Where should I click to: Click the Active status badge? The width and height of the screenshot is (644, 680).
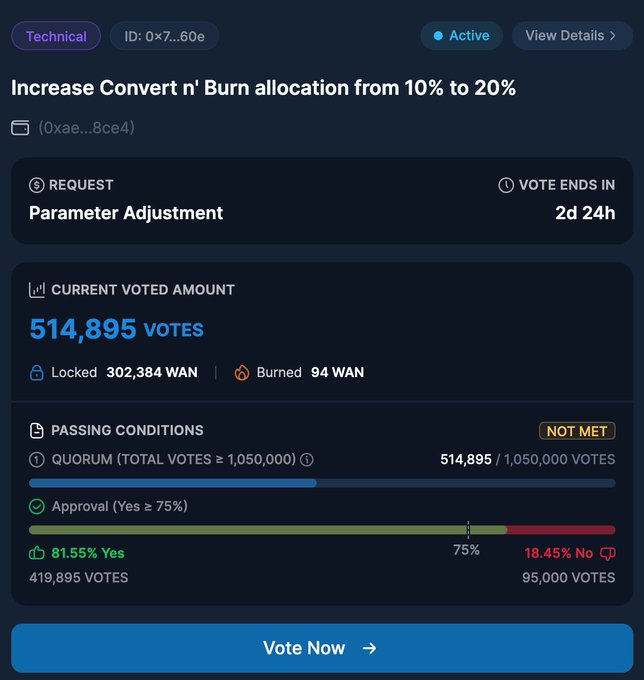click(461, 36)
